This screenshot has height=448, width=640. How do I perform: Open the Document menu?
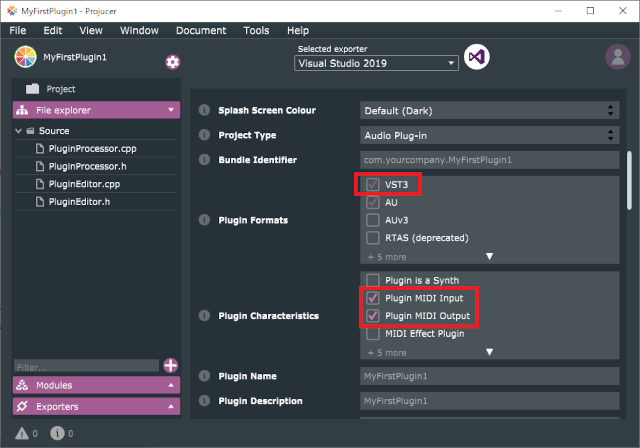(201, 31)
